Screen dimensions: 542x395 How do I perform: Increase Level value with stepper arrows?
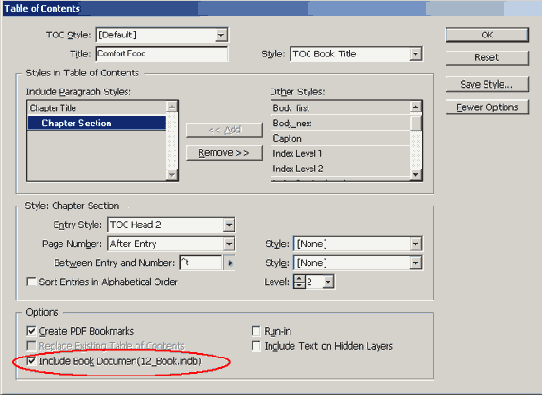point(299,278)
